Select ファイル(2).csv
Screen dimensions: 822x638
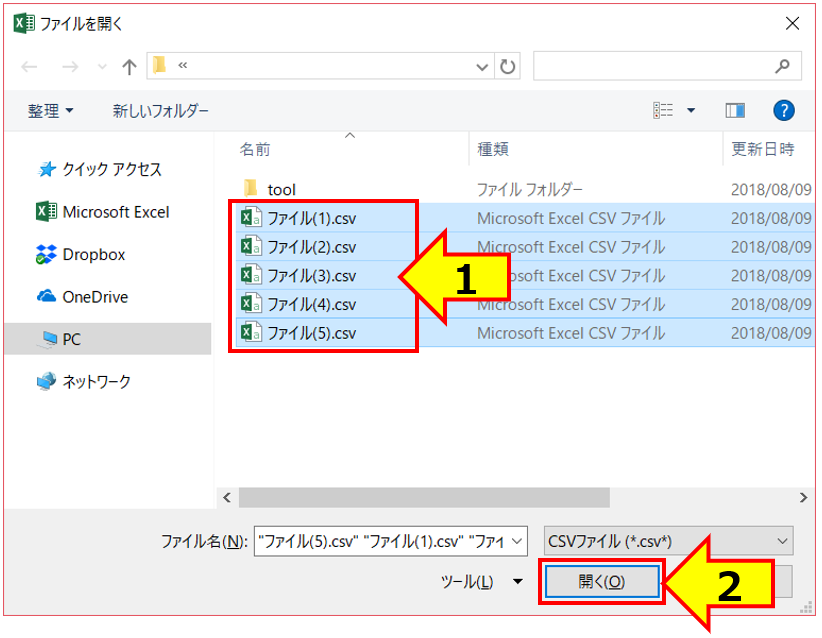(312, 247)
